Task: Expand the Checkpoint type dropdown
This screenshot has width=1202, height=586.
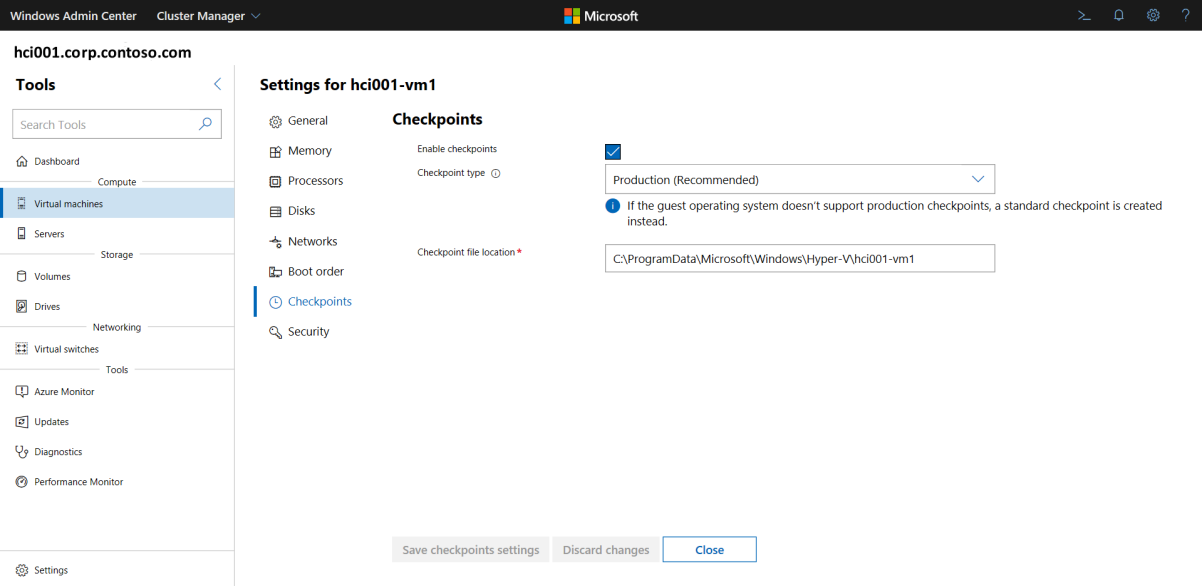Action: (799, 180)
